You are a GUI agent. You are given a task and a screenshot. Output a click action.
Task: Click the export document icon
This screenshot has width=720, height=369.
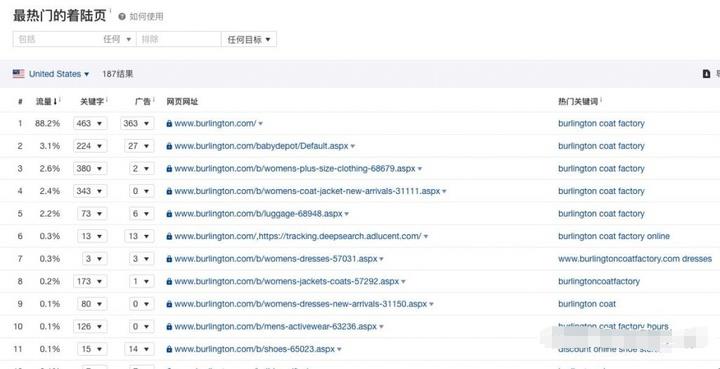707,74
